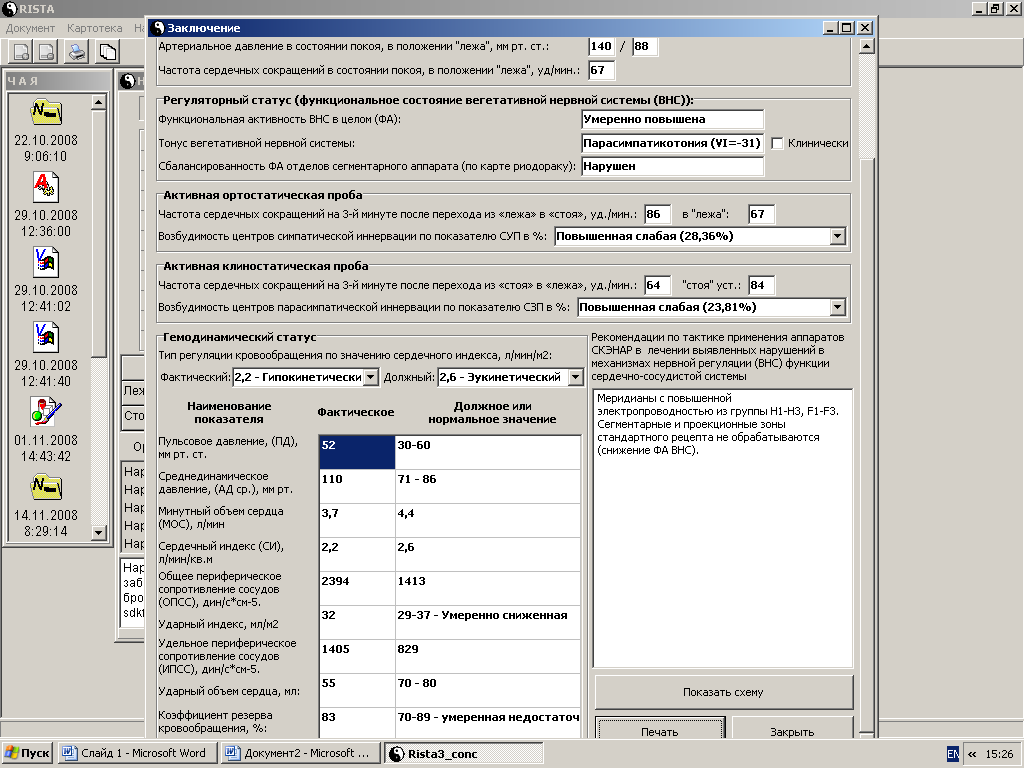Select the record dated 22.10.2008 9:06:10
Image resolution: width=1024 pixels, height=768 pixels.
tap(46, 130)
